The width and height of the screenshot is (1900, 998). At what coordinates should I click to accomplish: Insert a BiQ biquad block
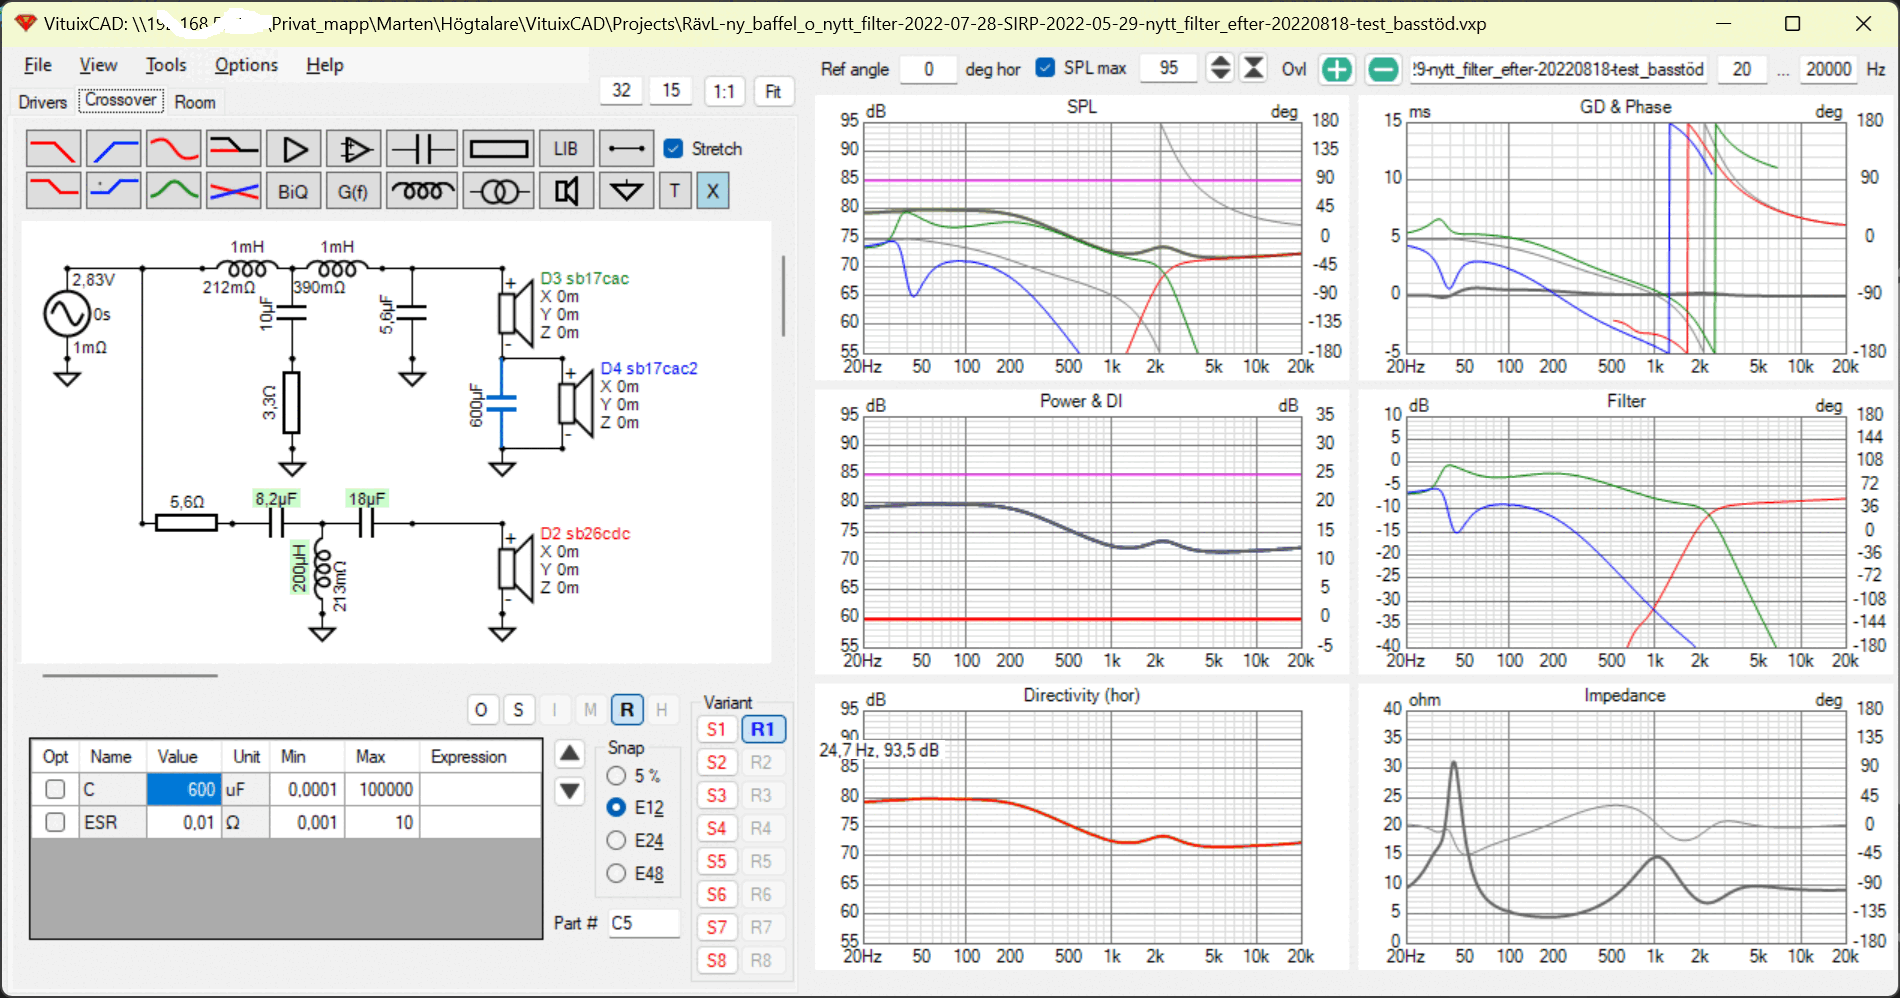293,190
